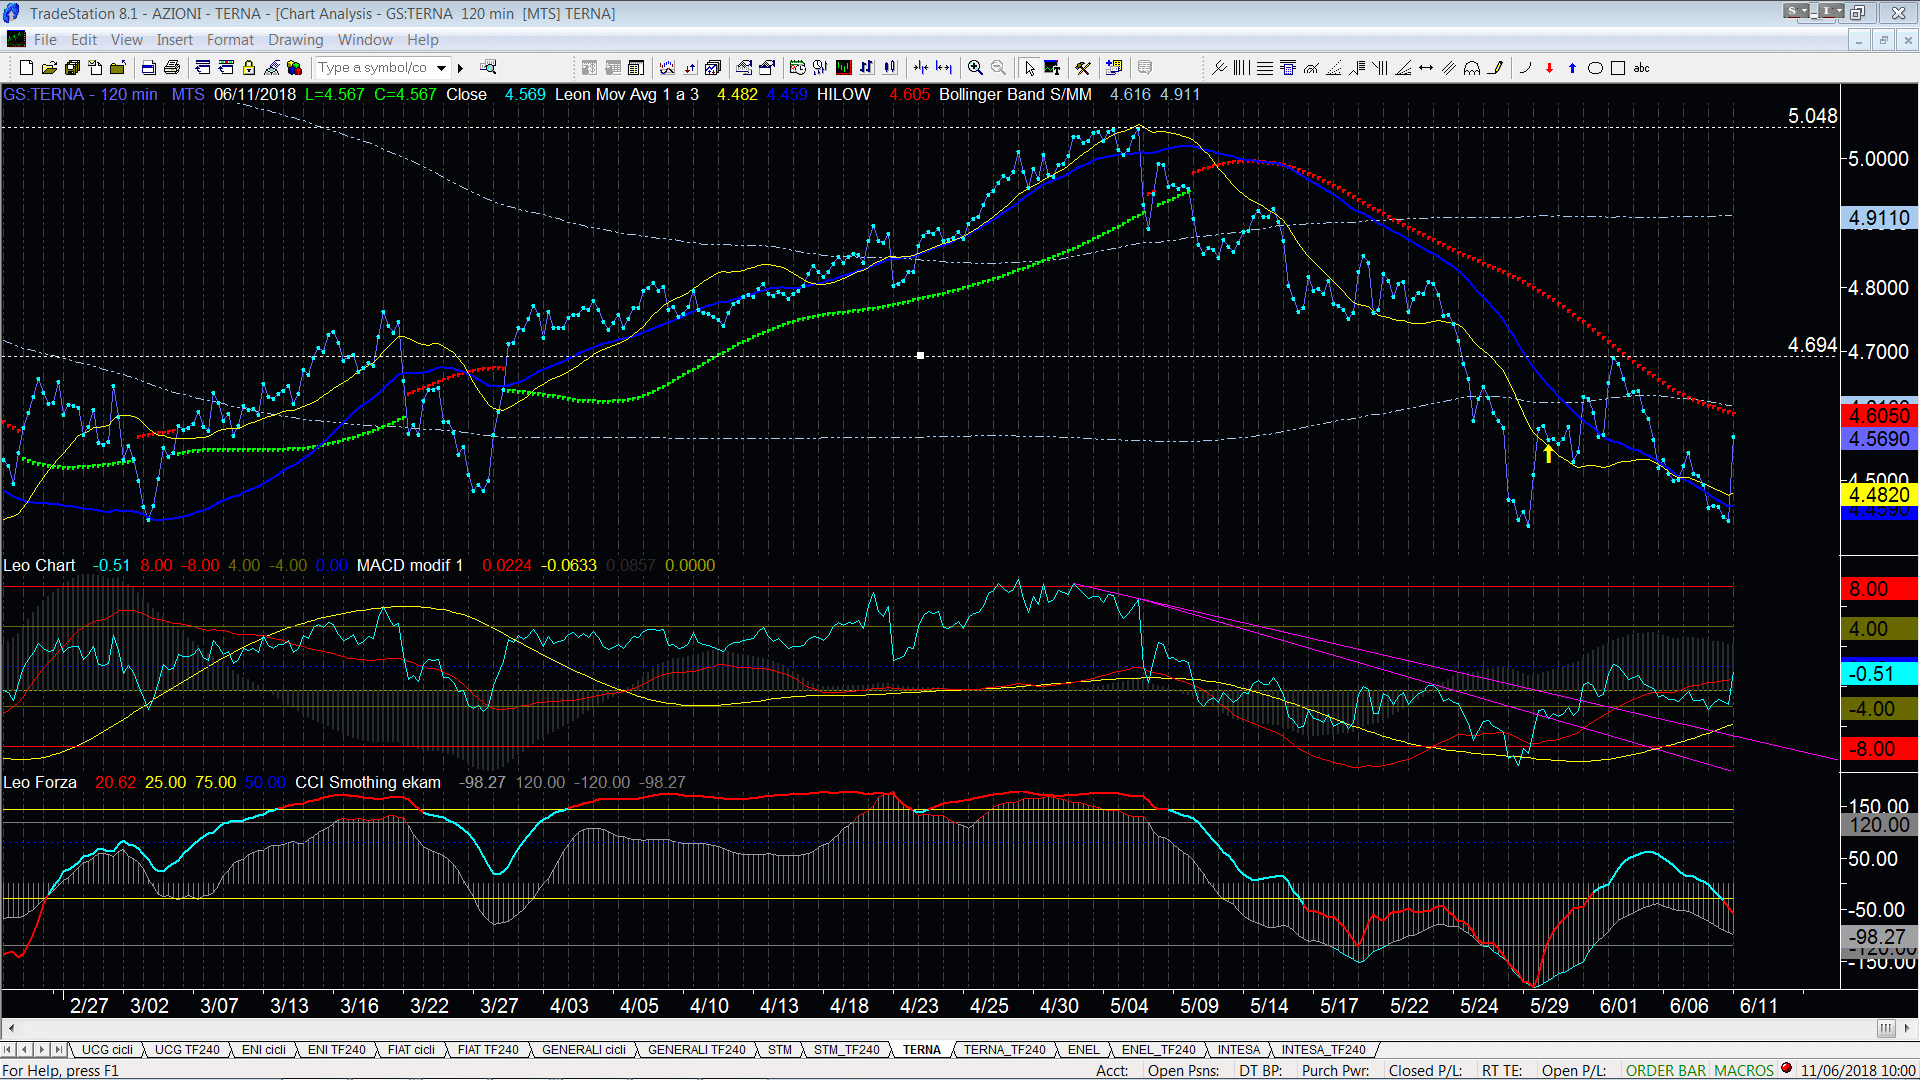Select the abc Text drawing tool
Viewport: 1920px width, 1080px height.
[x=1641, y=68]
